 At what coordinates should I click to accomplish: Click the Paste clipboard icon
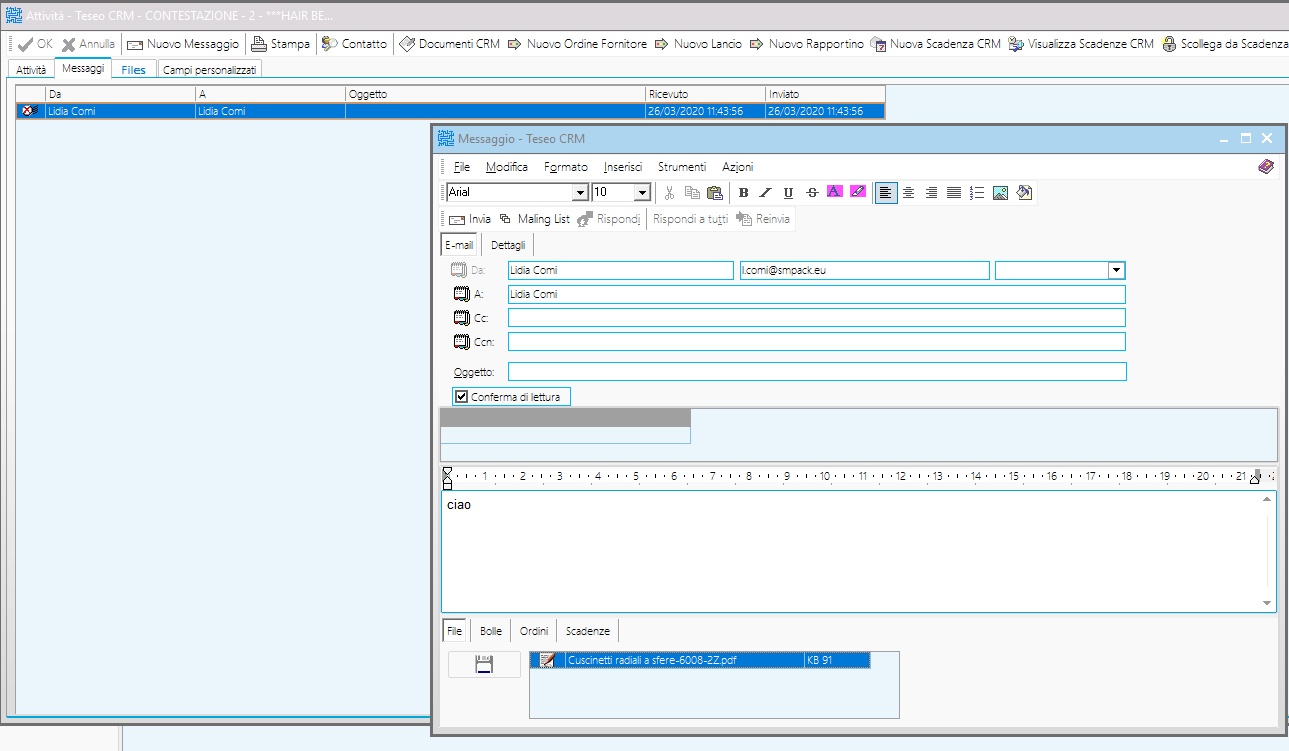click(714, 193)
